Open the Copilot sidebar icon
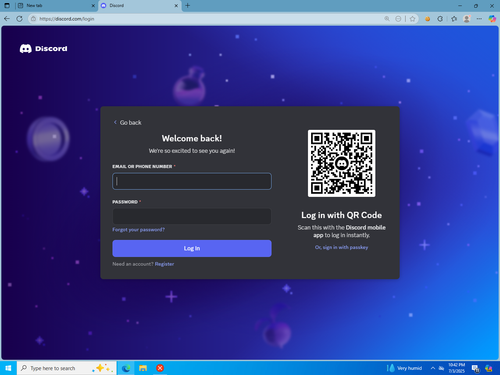This screenshot has width=500, height=375. (492, 19)
